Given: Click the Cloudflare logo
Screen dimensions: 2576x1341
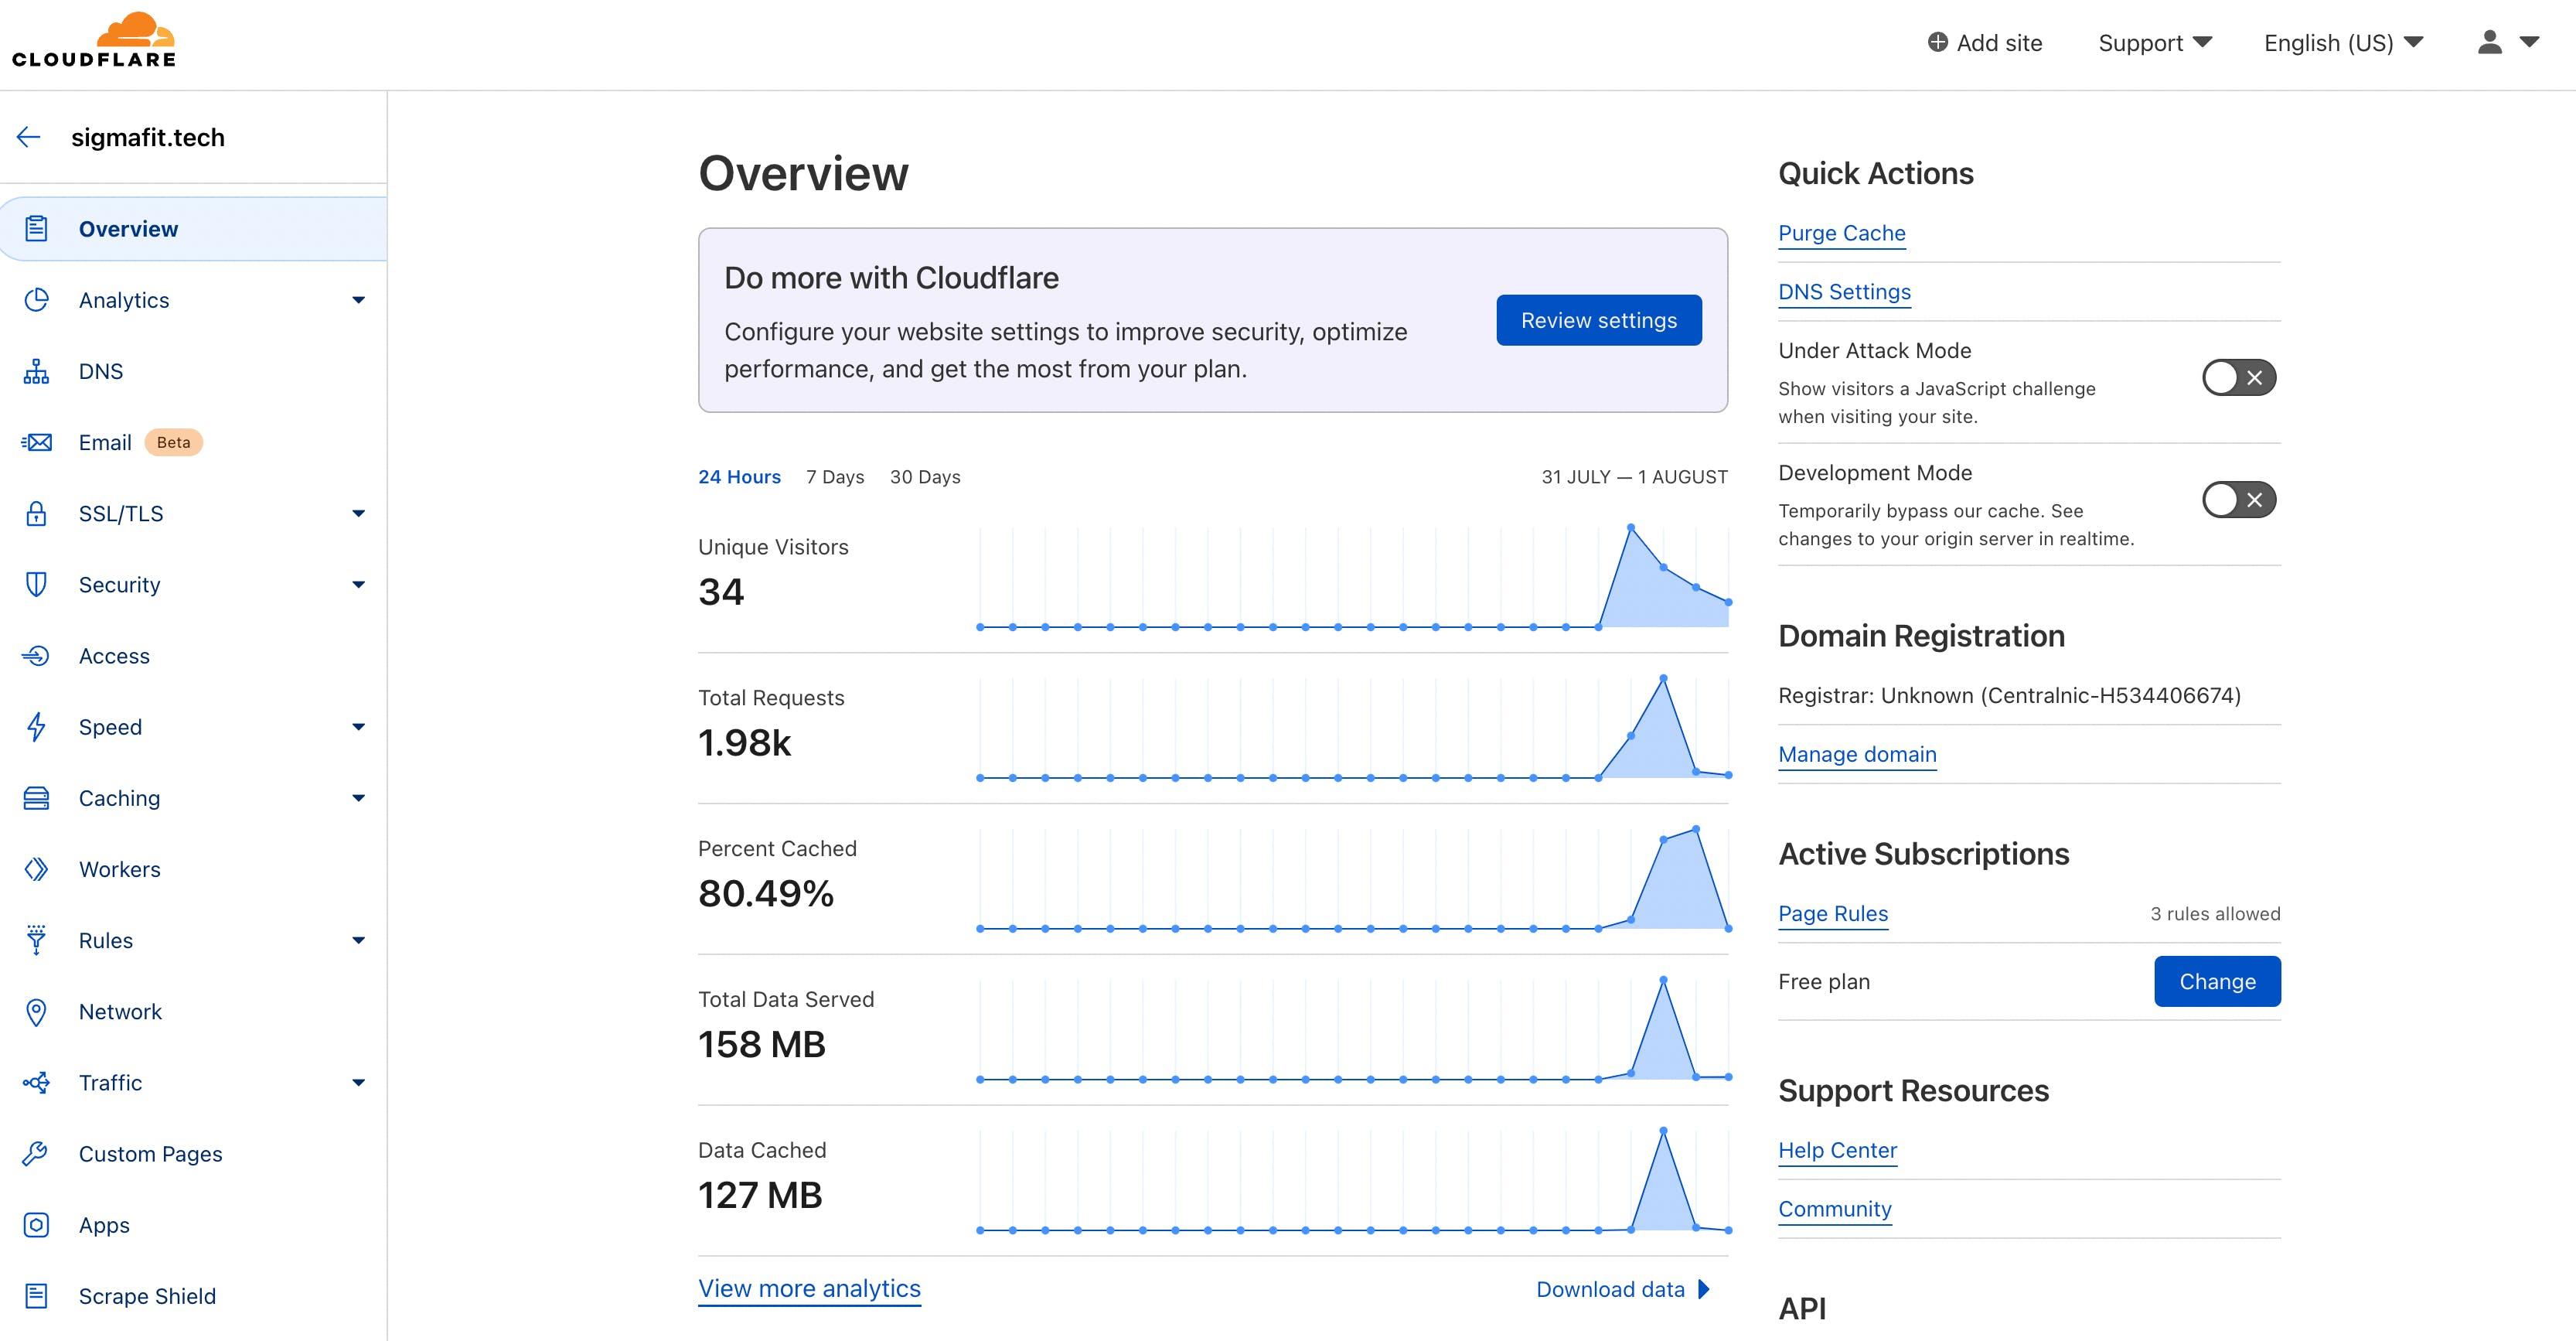Looking at the screenshot, I should (x=93, y=38).
